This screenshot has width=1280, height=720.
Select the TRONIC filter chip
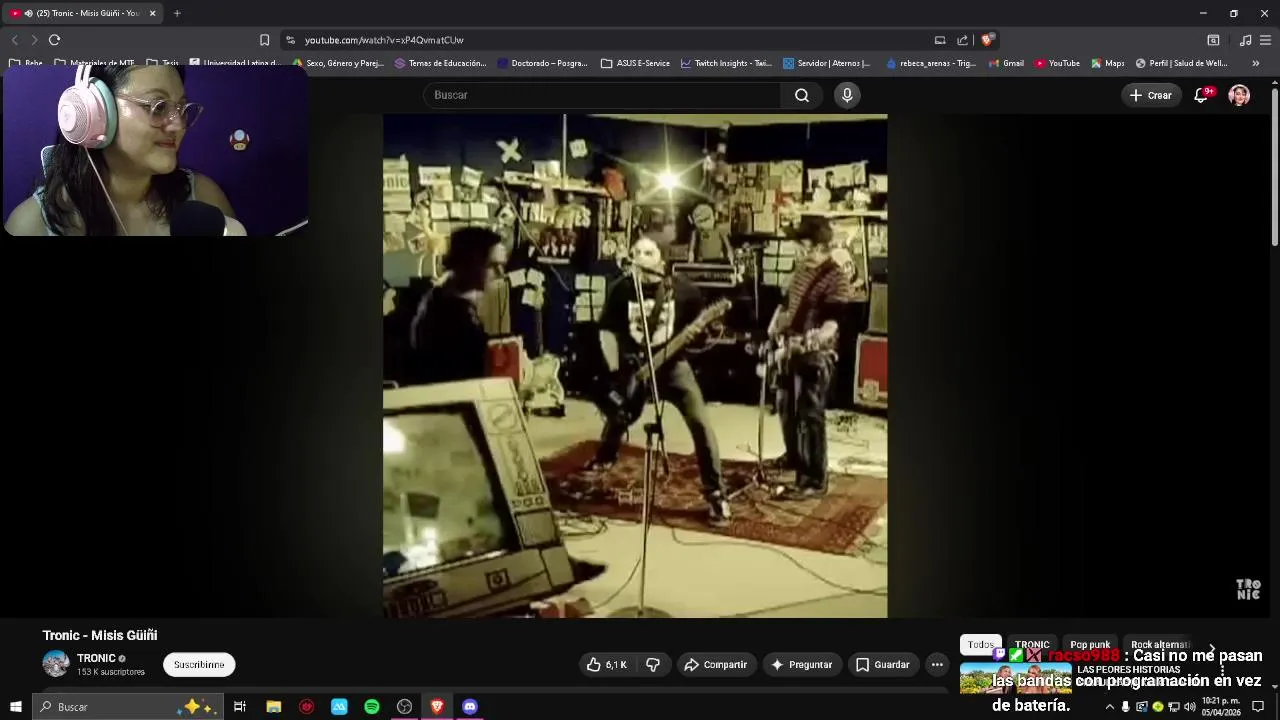[1032, 645]
